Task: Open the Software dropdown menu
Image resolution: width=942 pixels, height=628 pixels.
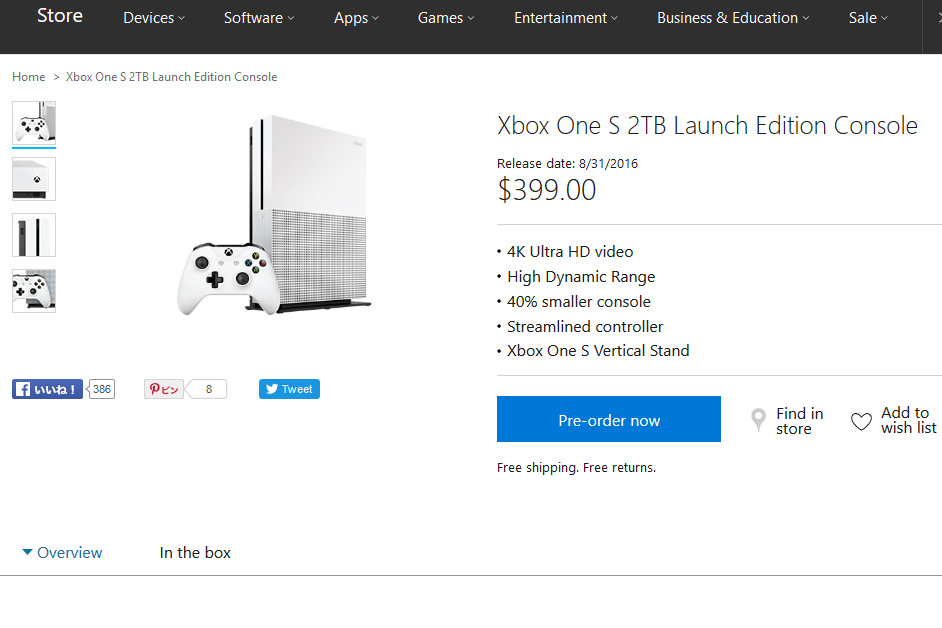Action: pos(259,18)
